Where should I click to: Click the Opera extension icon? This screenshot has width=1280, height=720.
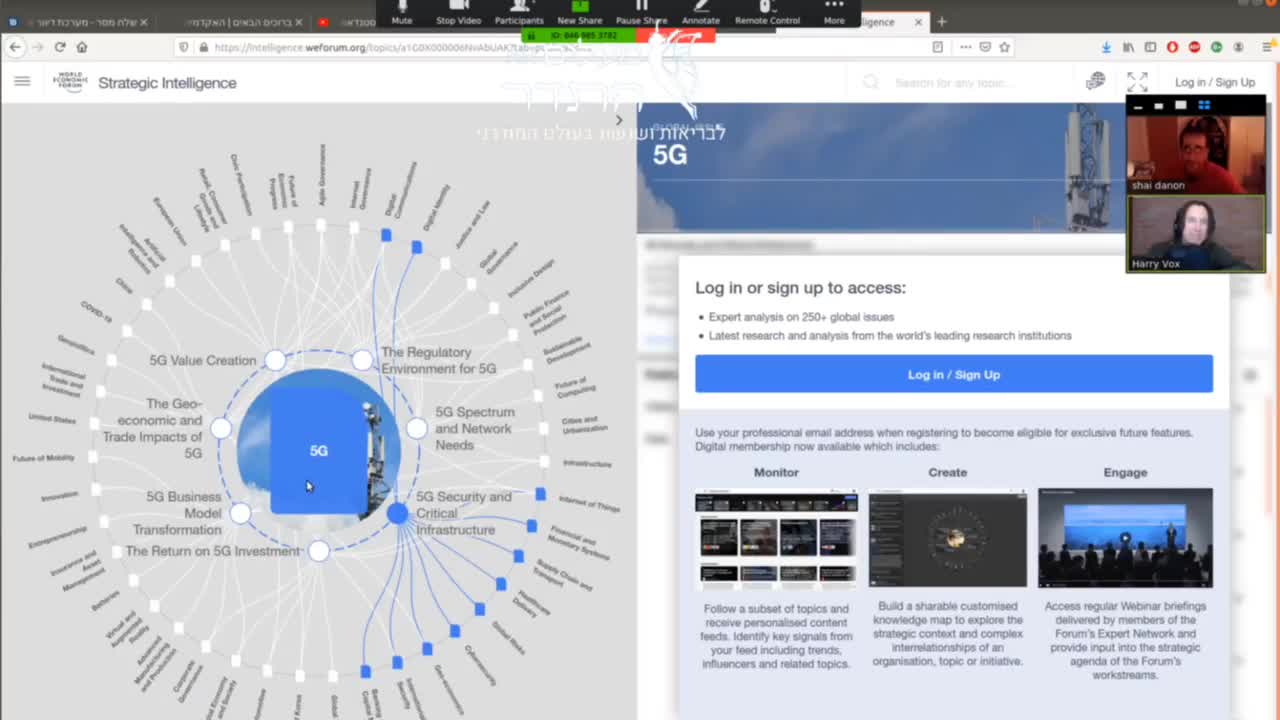click(x=1172, y=47)
